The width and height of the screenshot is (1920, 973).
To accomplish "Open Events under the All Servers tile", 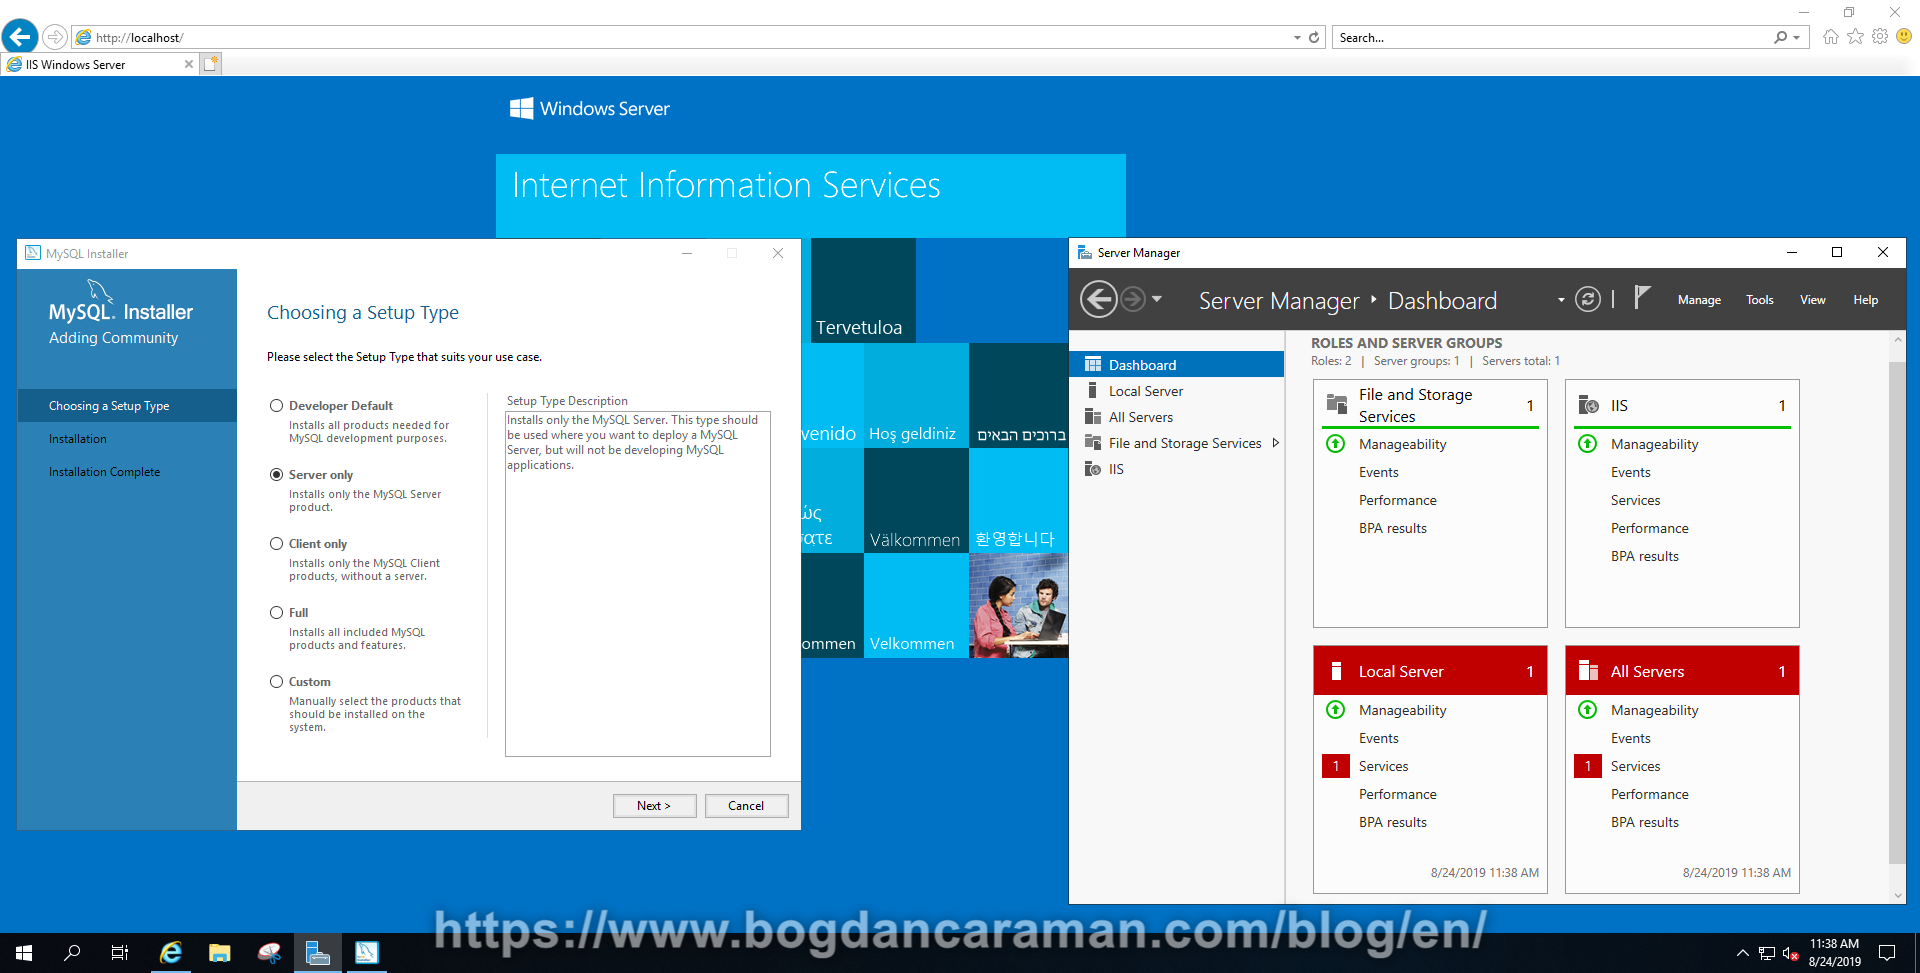I will (1631, 738).
